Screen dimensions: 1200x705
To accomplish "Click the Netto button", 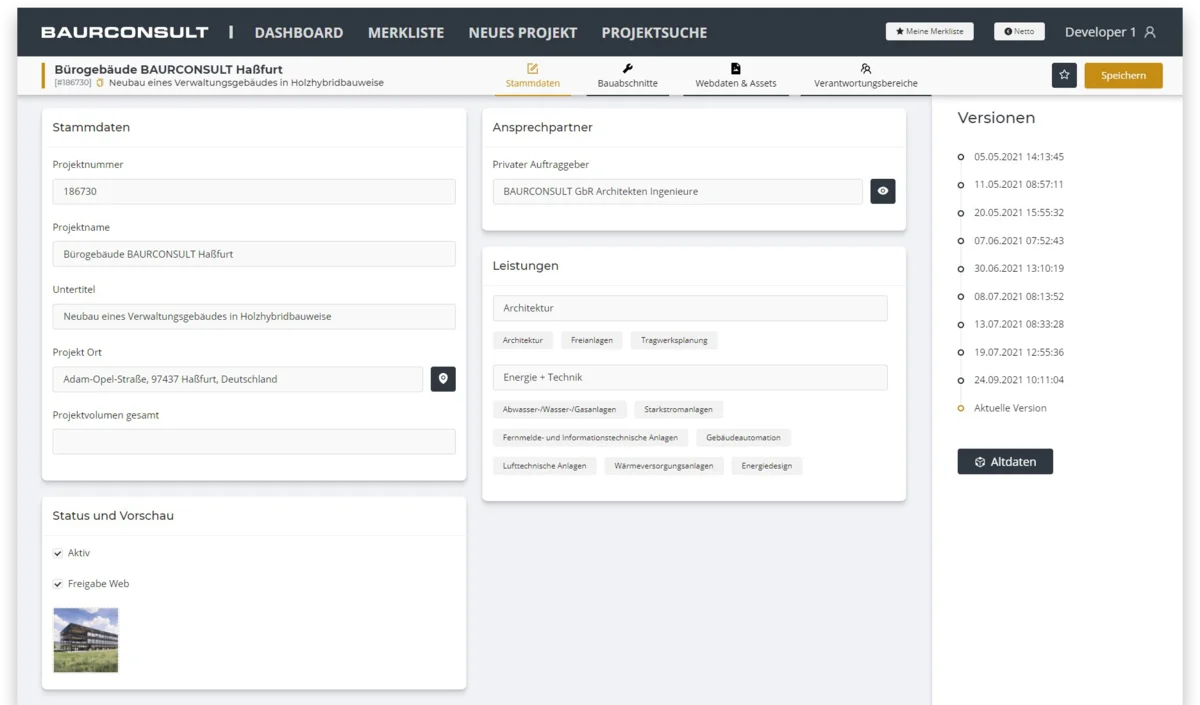I will coord(1019,31).
